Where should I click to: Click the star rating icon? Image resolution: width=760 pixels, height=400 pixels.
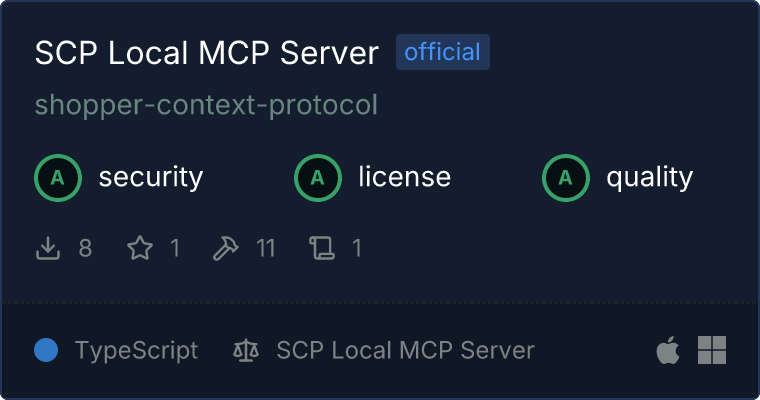click(140, 248)
